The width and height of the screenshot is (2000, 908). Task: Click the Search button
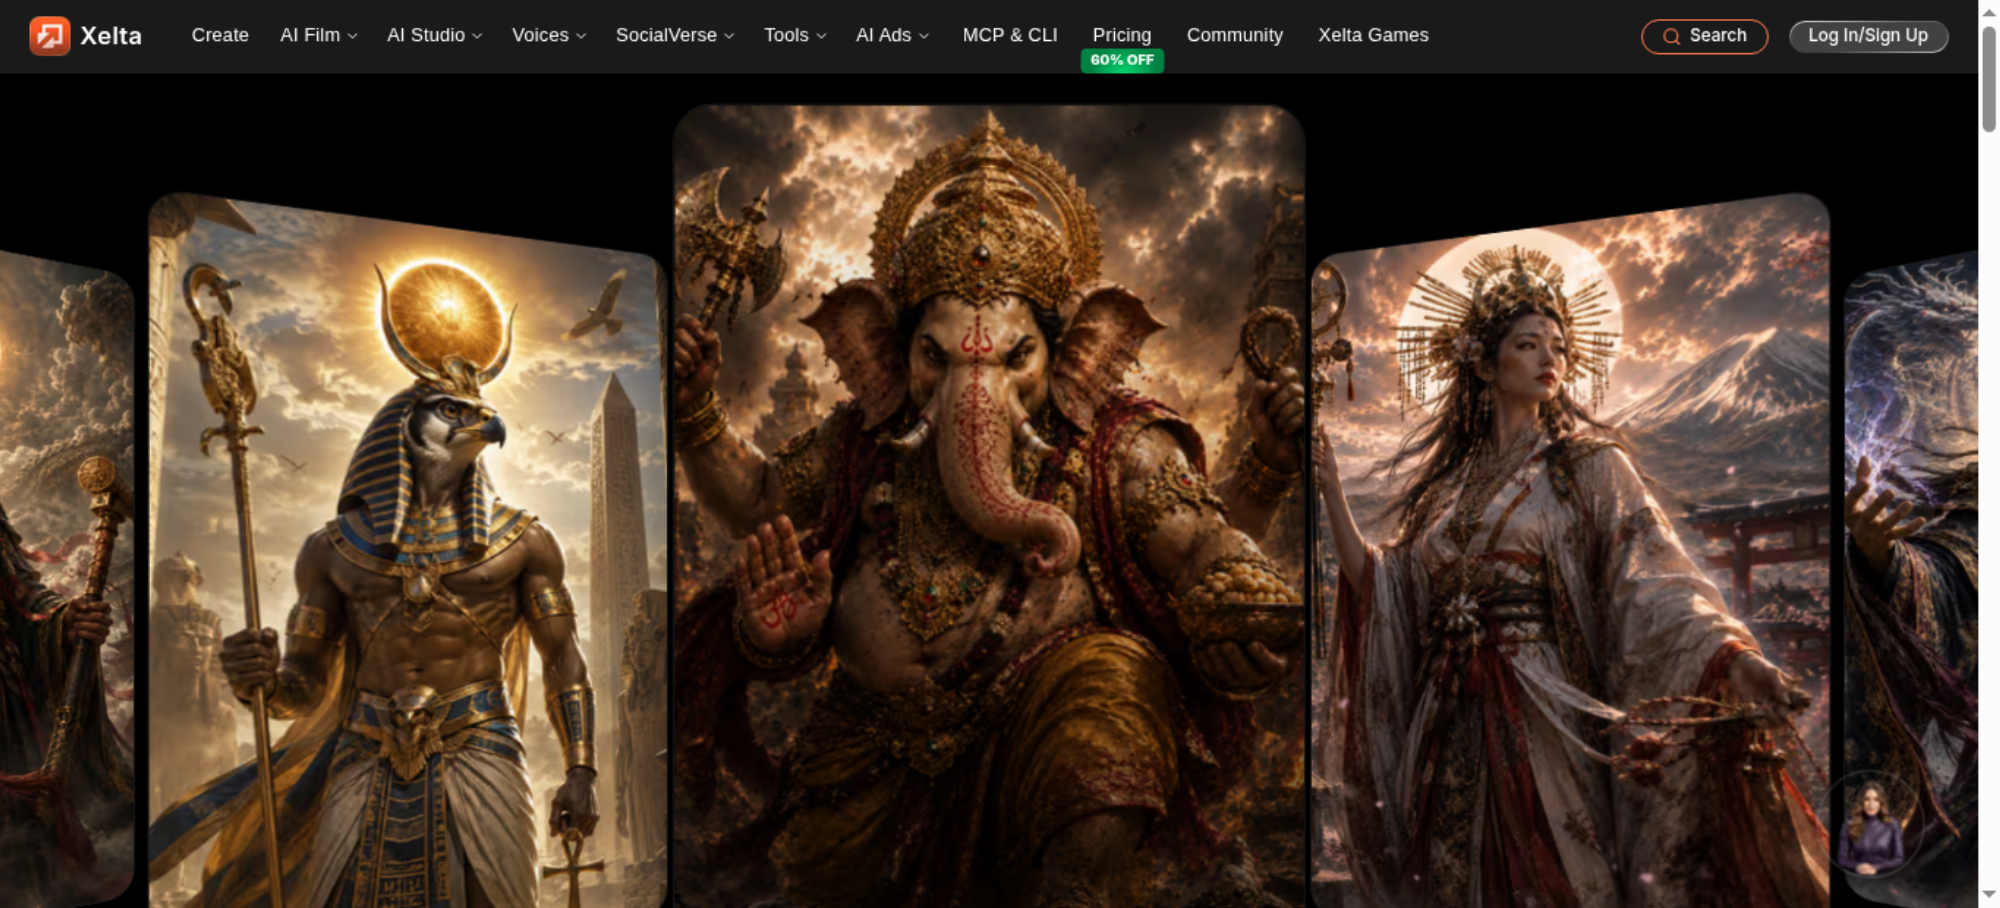(x=1705, y=37)
